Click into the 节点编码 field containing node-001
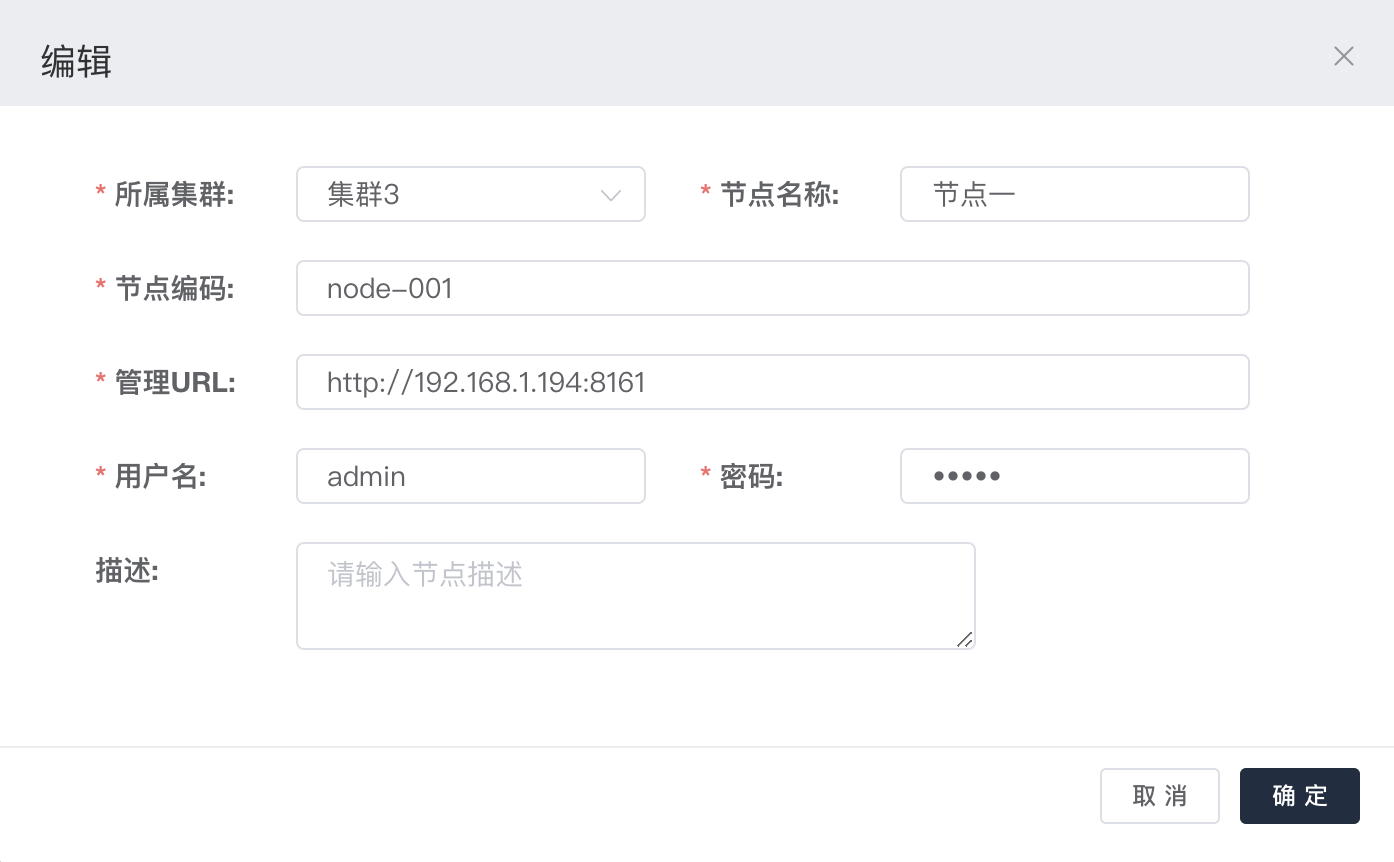Viewport: 1394px width, 862px height. click(x=772, y=288)
